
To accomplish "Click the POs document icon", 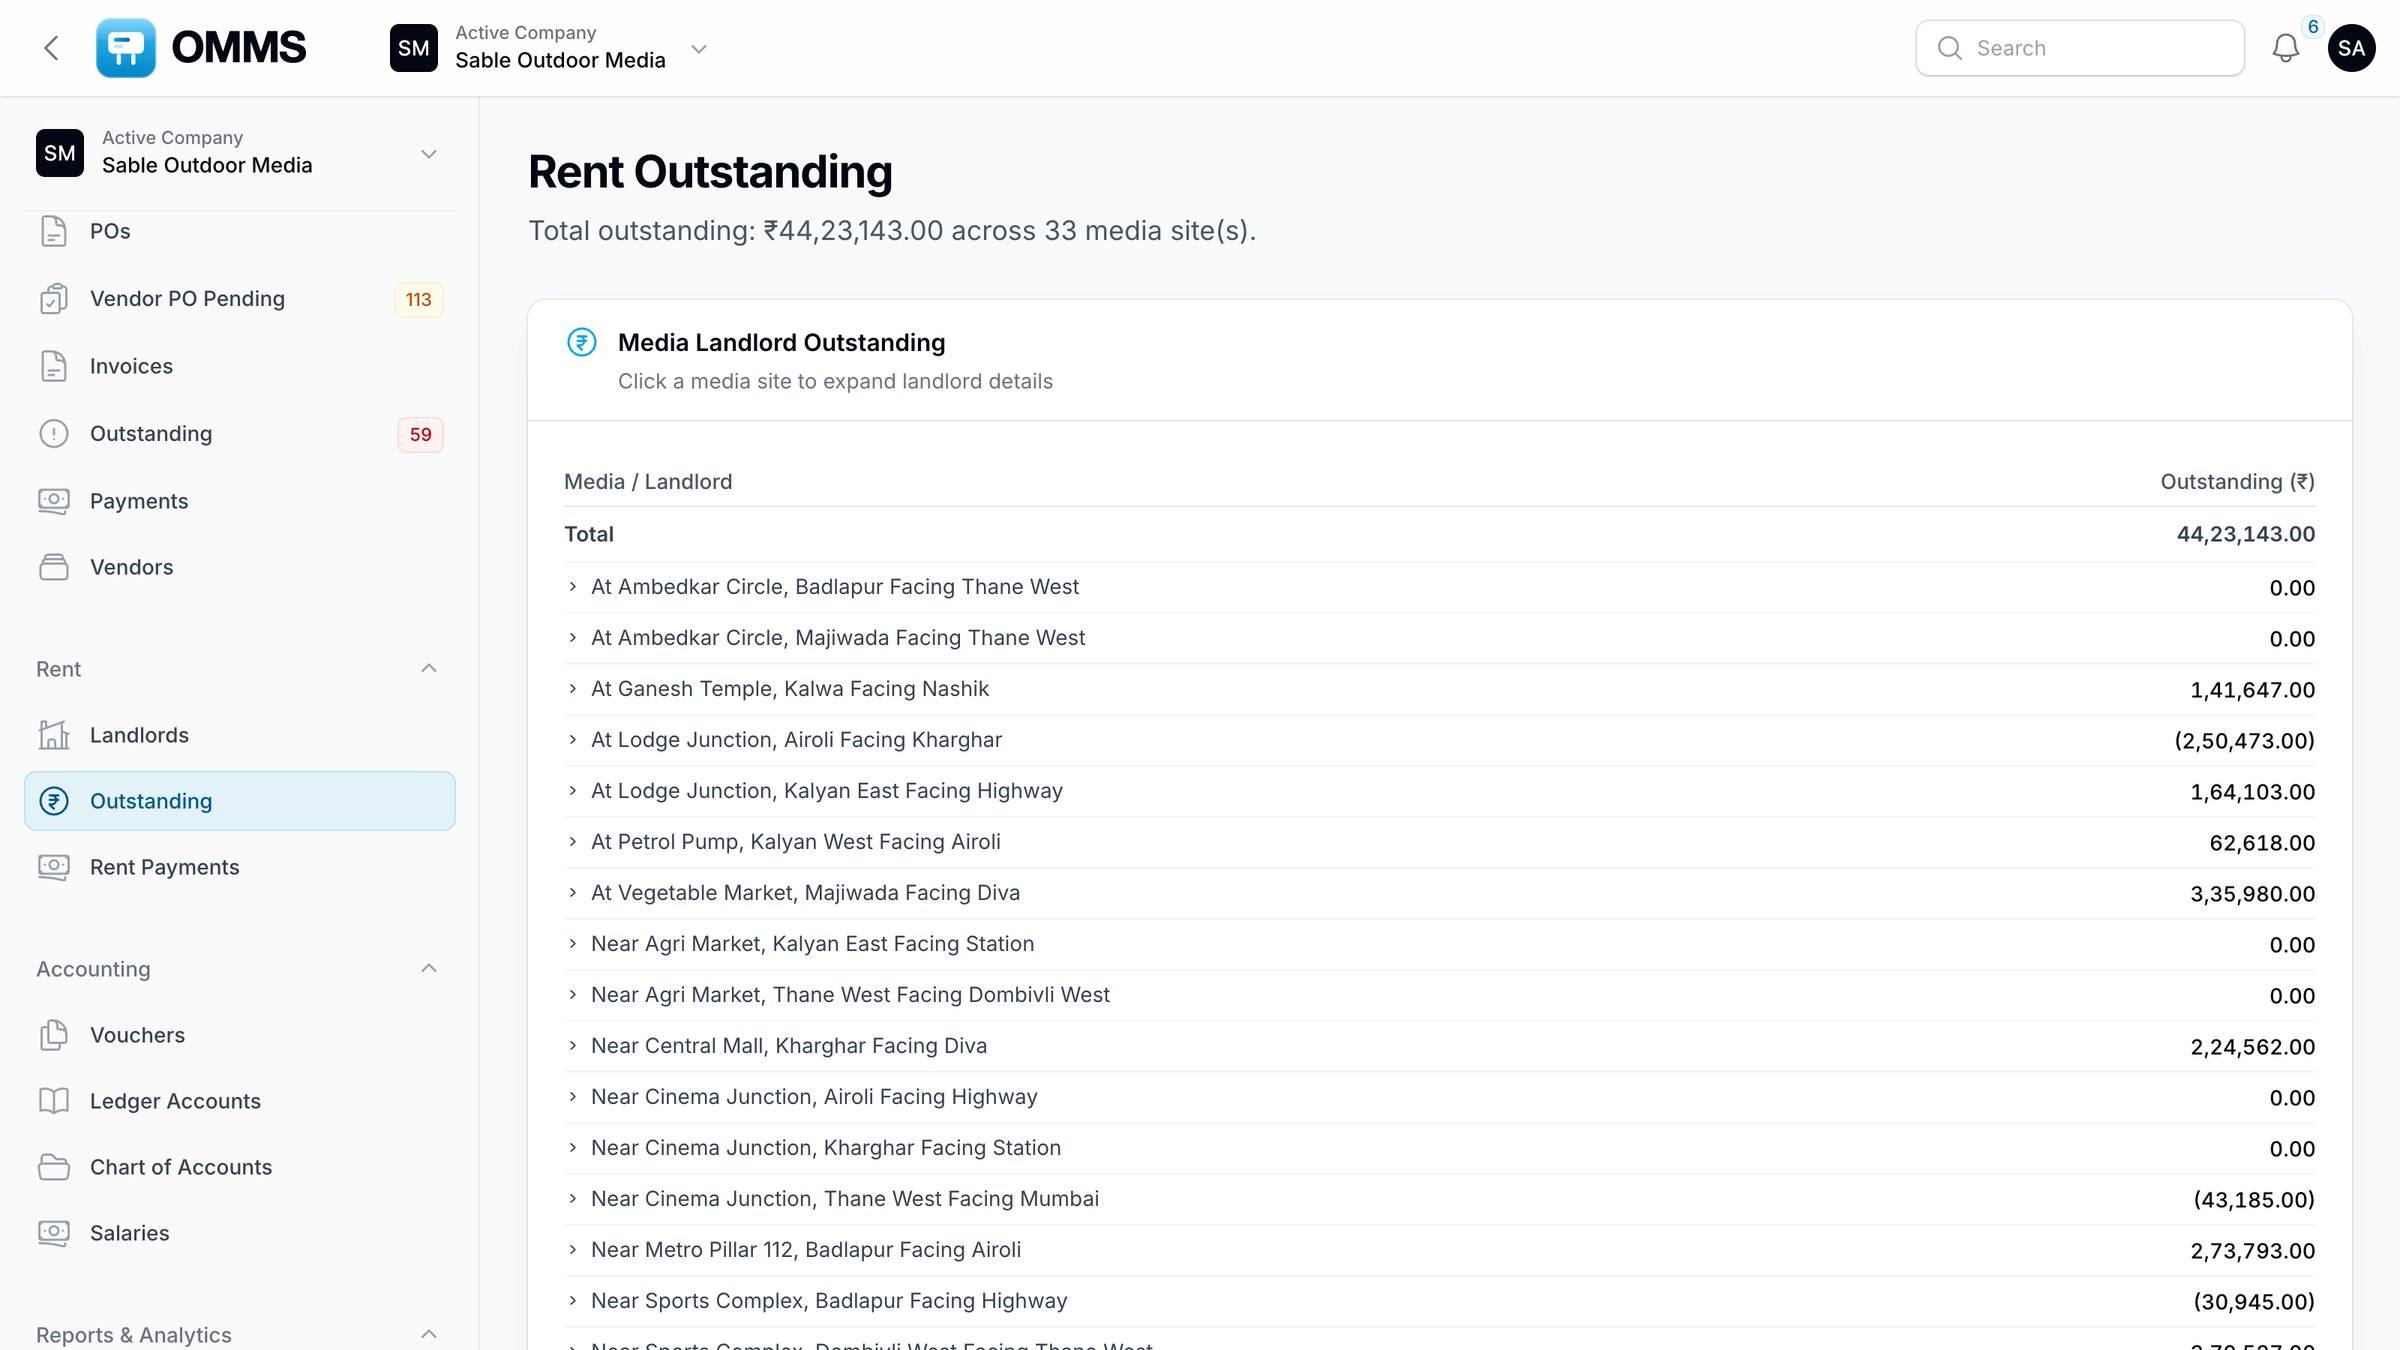I will tap(54, 231).
